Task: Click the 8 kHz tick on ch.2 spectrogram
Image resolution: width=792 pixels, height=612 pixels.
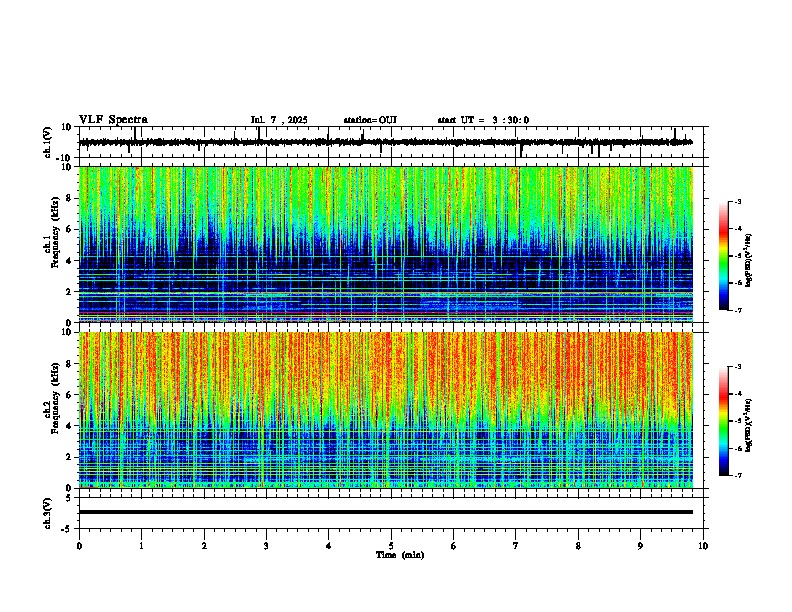Action: coord(70,364)
